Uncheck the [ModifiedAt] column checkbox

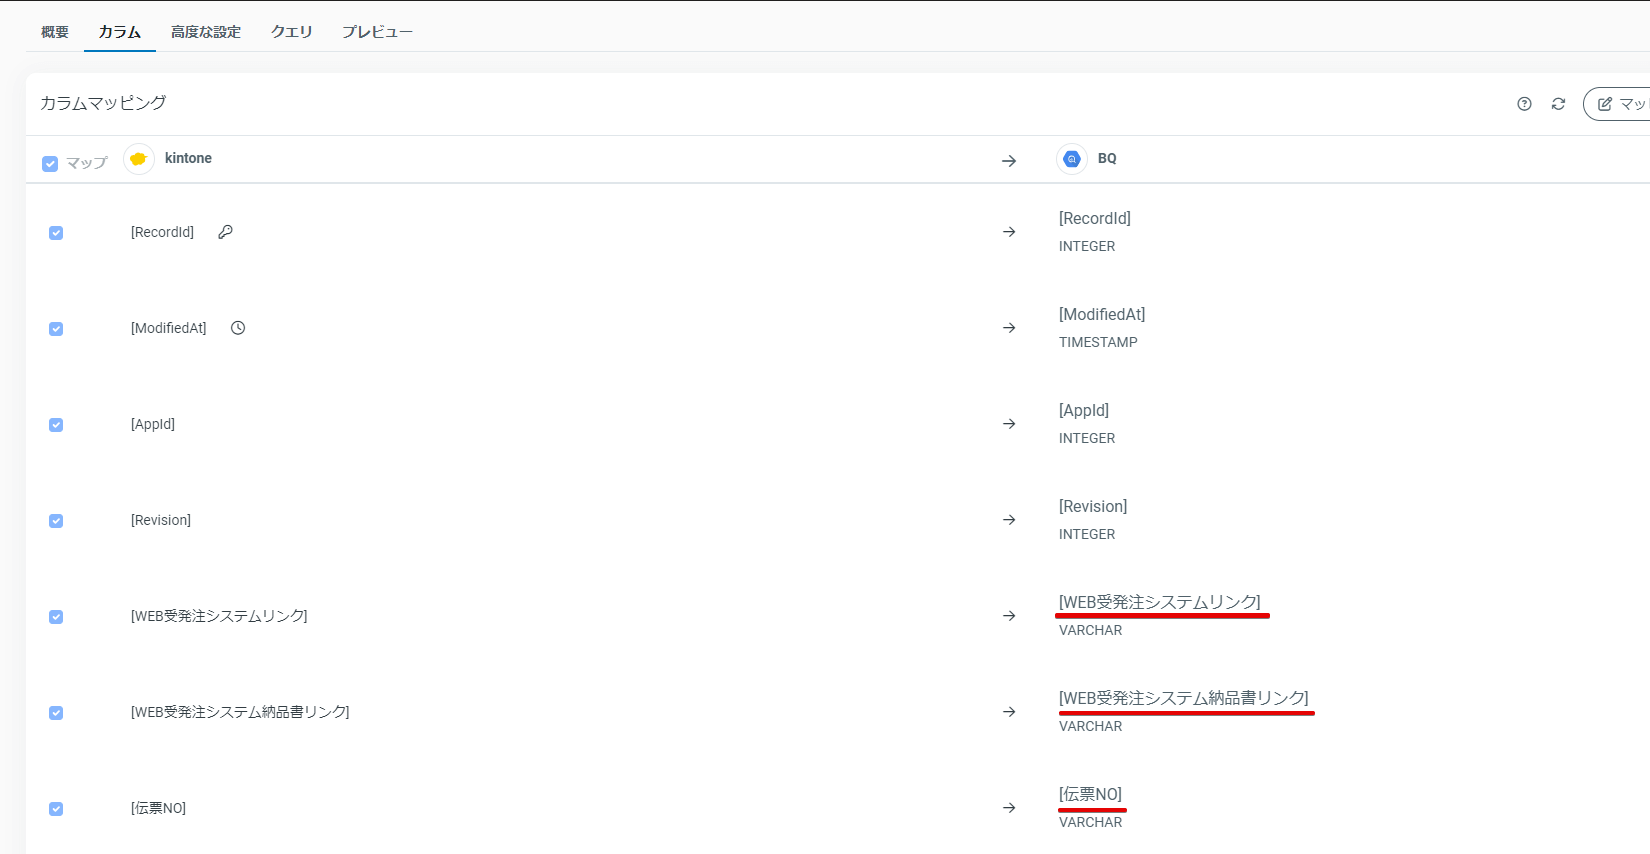click(56, 329)
